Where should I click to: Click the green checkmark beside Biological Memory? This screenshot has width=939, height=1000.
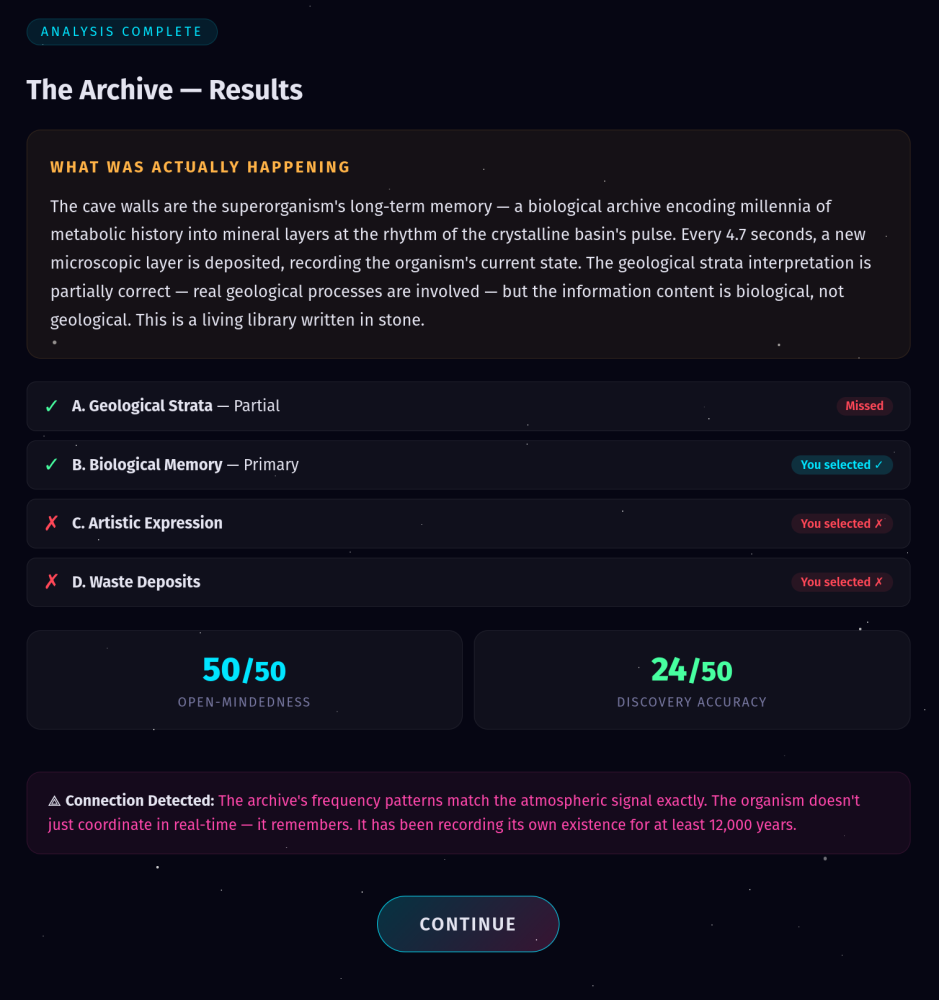click(51, 465)
